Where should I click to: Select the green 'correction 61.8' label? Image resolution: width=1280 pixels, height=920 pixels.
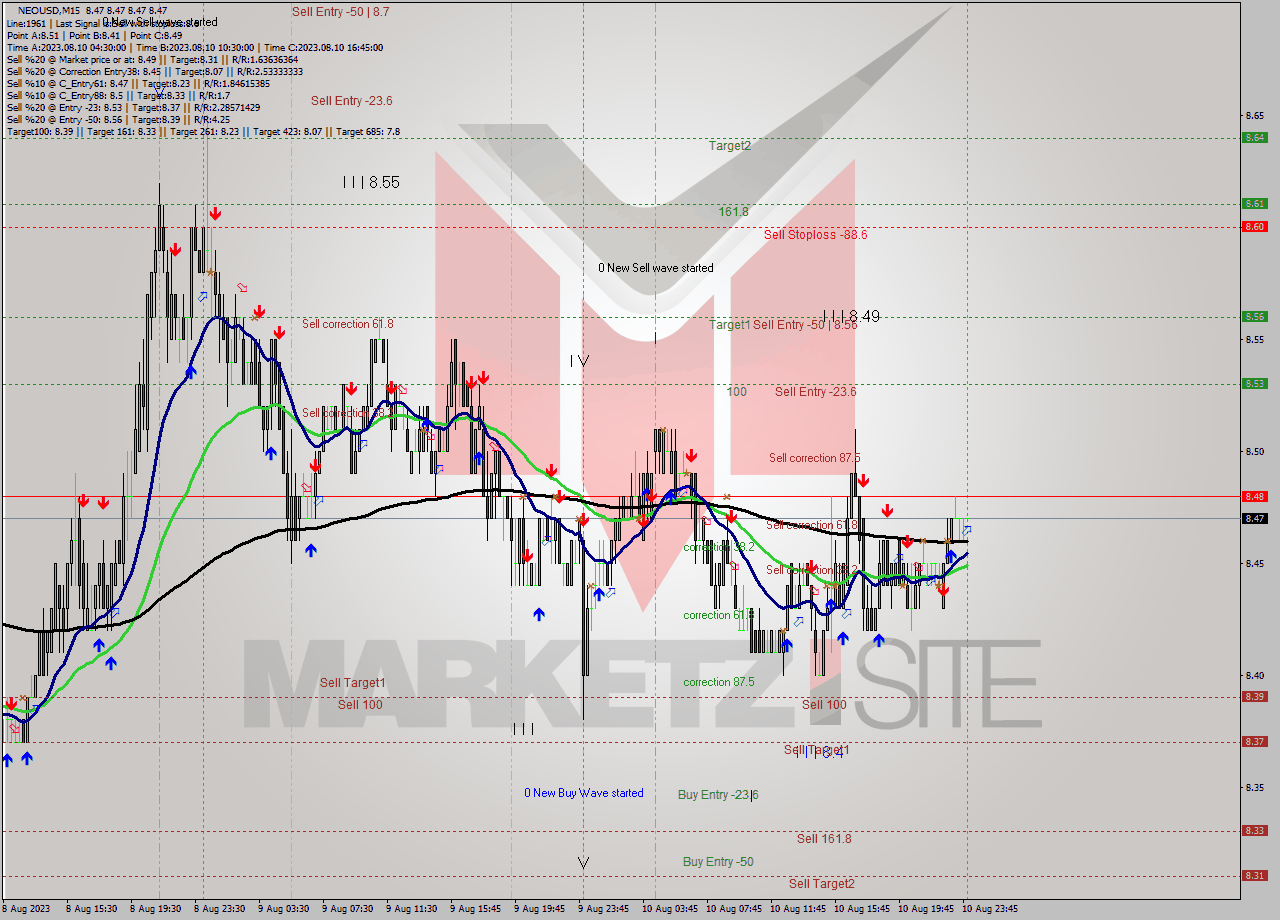coord(719,615)
